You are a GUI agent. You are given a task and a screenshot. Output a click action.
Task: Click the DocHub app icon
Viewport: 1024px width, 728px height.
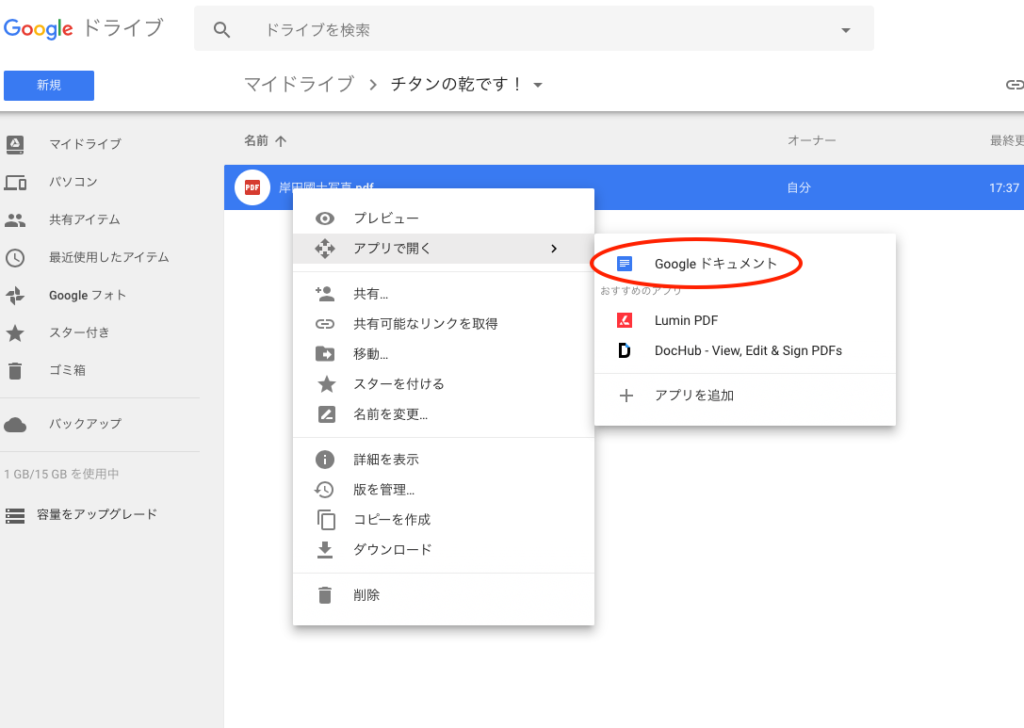625,351
